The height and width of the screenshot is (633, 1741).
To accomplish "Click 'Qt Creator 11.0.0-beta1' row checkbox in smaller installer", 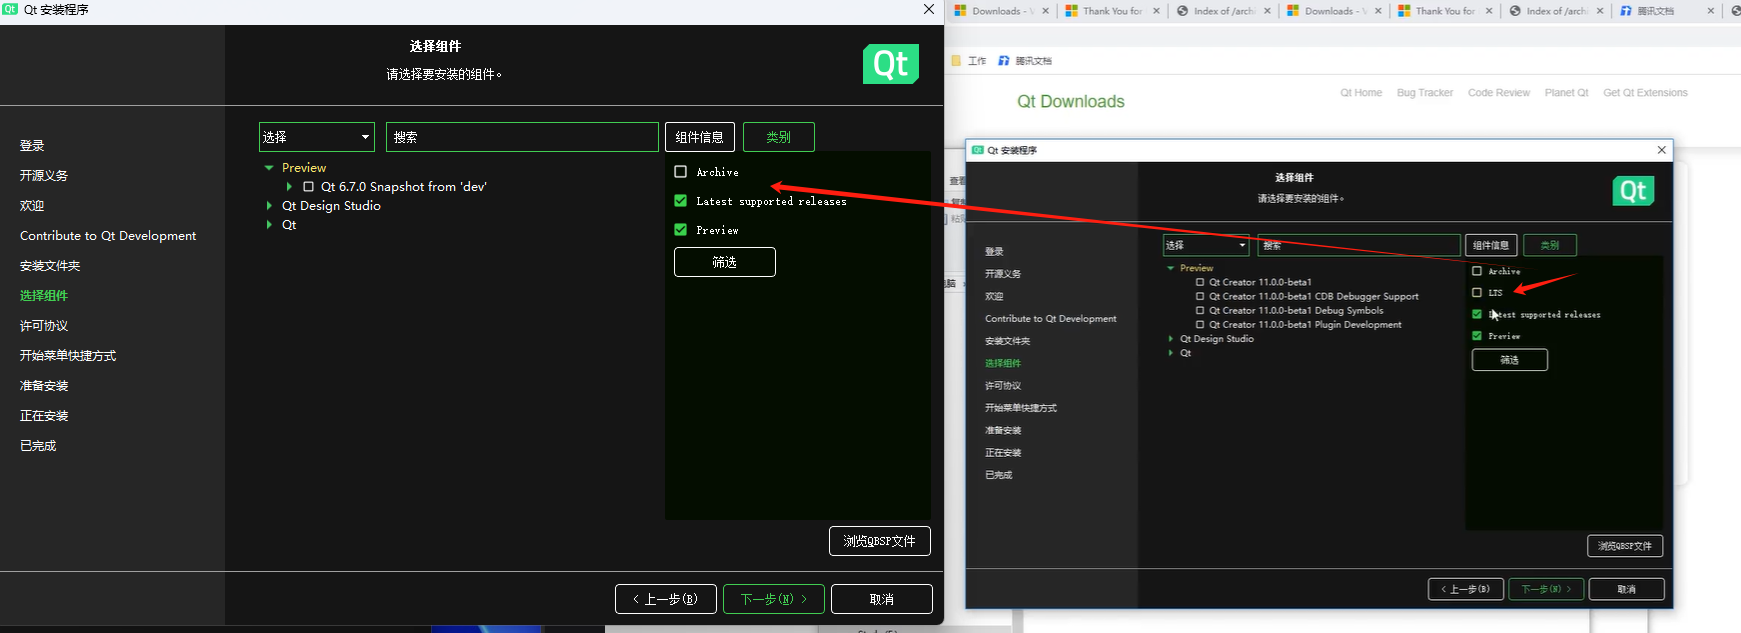I will pos(1200,283).
